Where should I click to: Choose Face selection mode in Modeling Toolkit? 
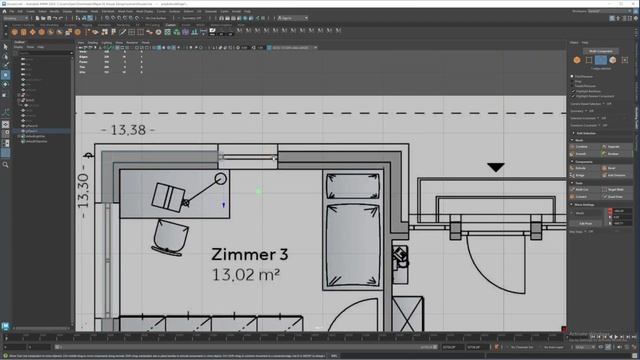(x=613, y=60)
